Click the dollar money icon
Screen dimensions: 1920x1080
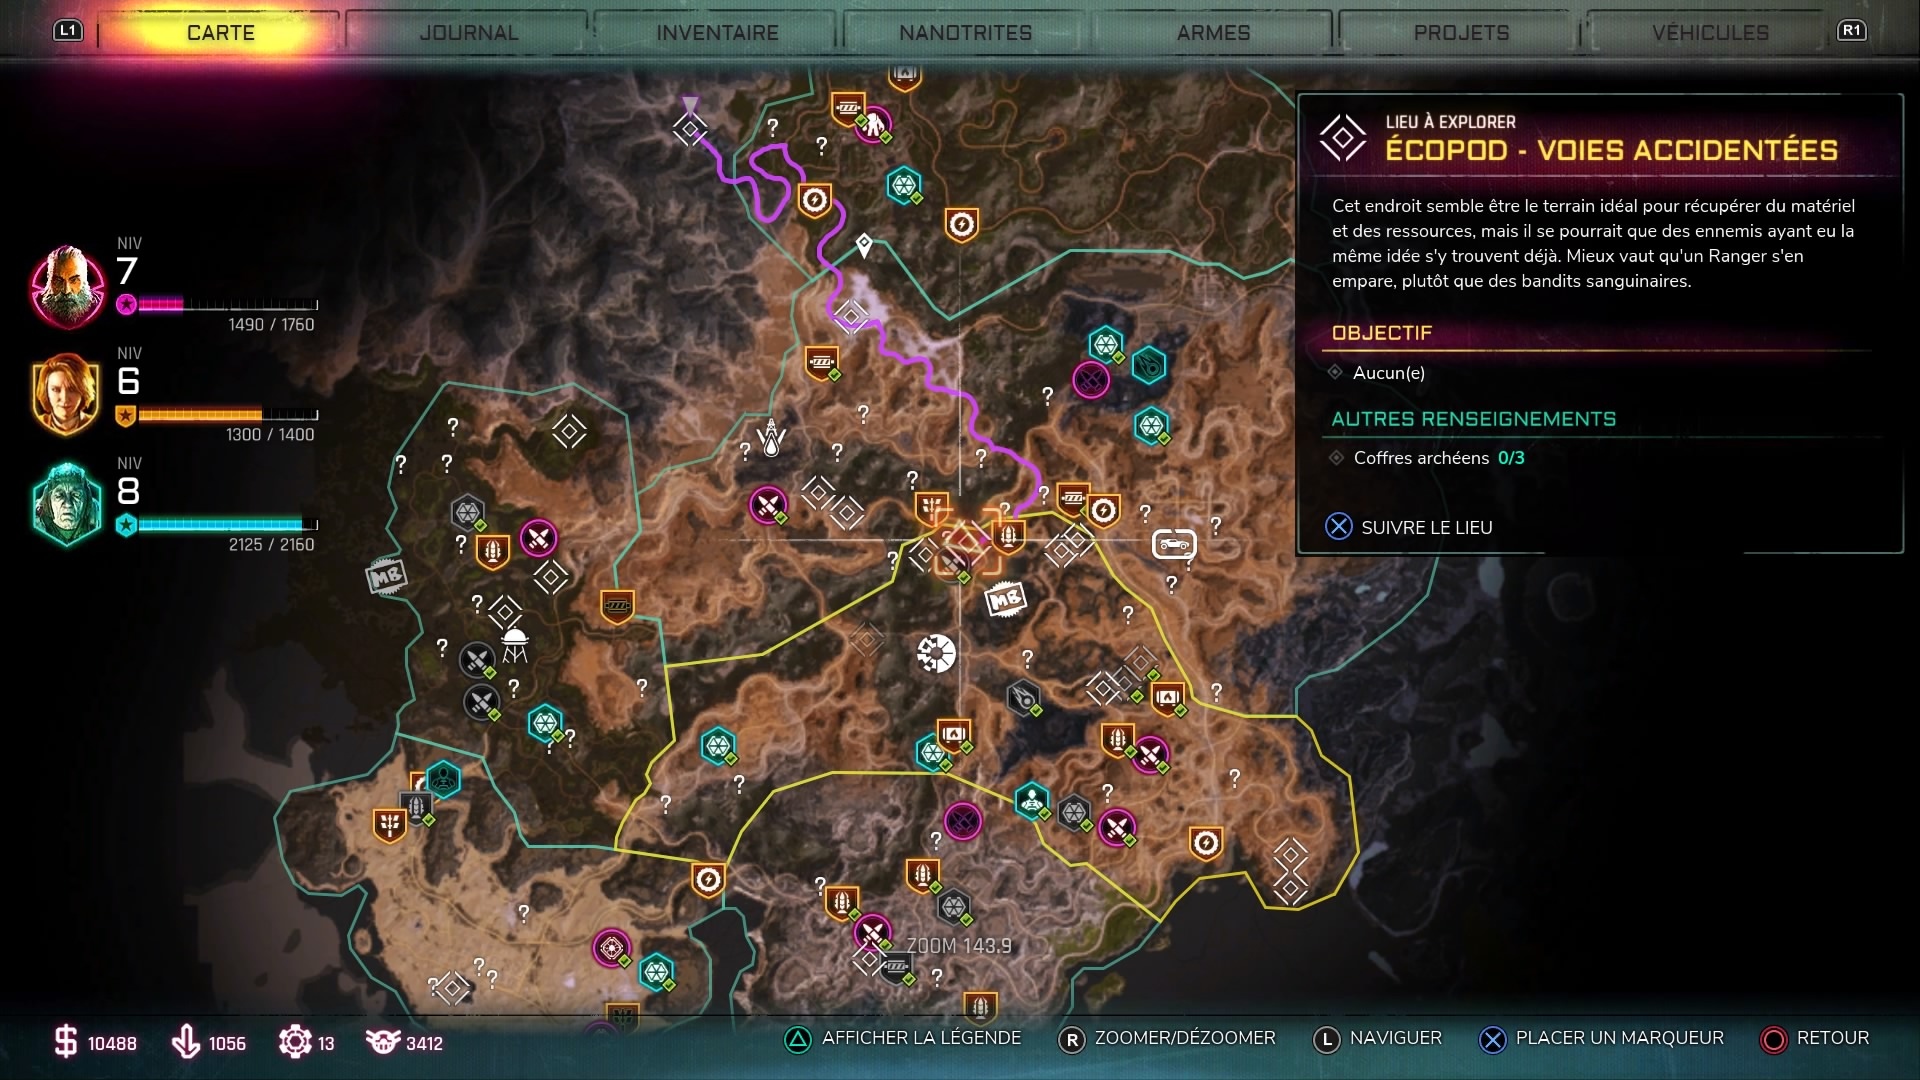(x=65, y=1042)
